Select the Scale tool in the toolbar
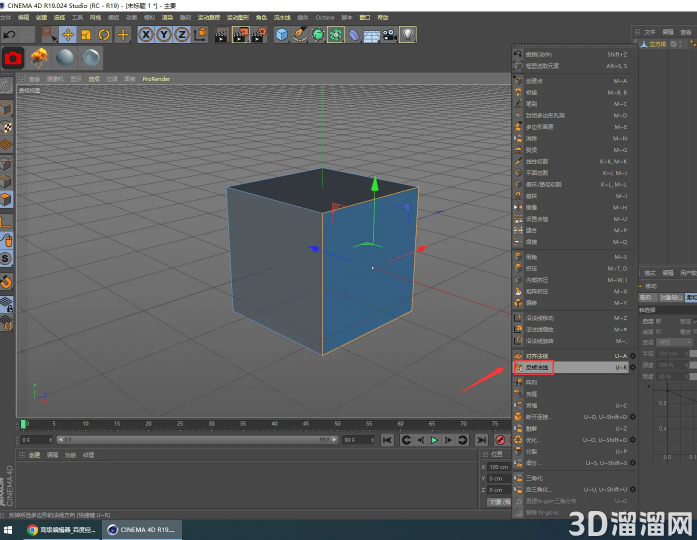Screen dimensions: 697x540 tap(86, 35)
